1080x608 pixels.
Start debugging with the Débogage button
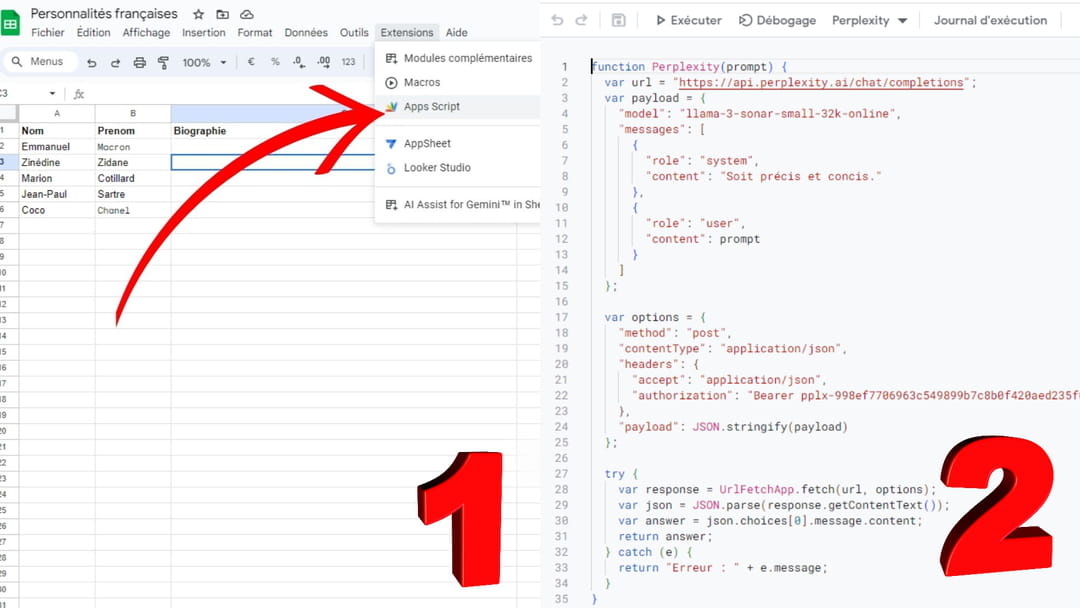778,21
